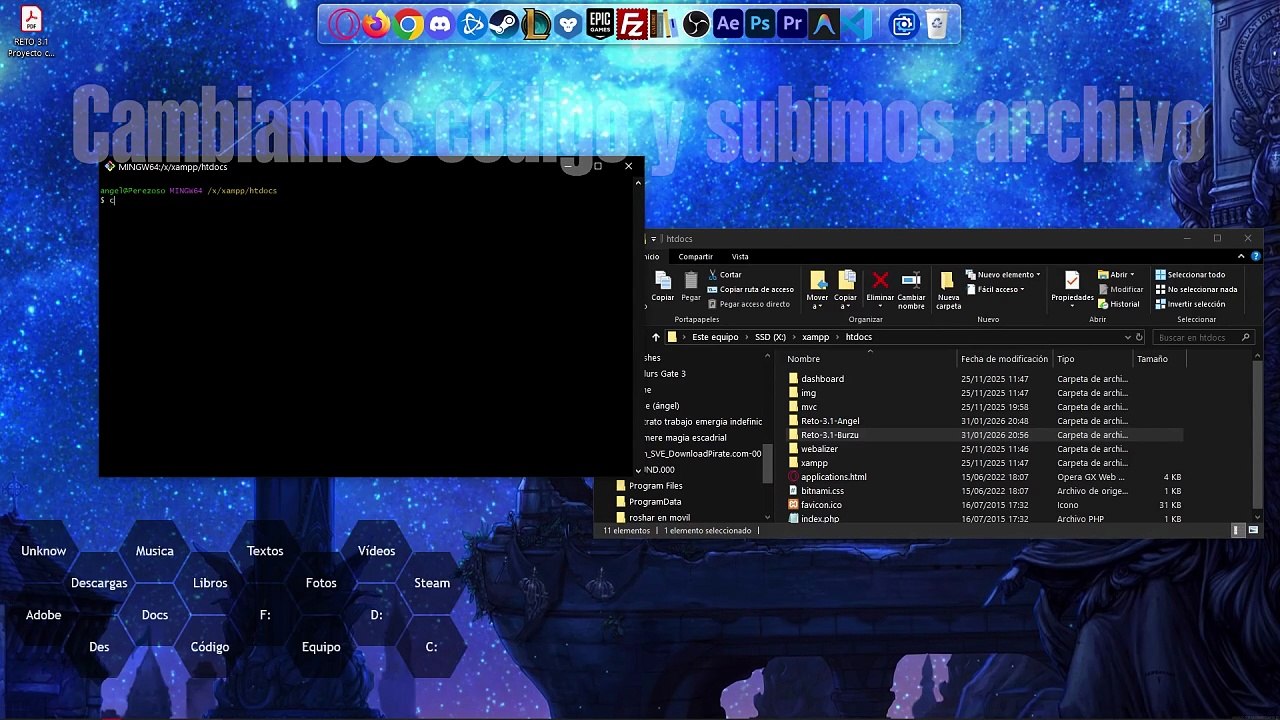Select the applications.html file
This screenshot has height=720, width=1280.
984,477
